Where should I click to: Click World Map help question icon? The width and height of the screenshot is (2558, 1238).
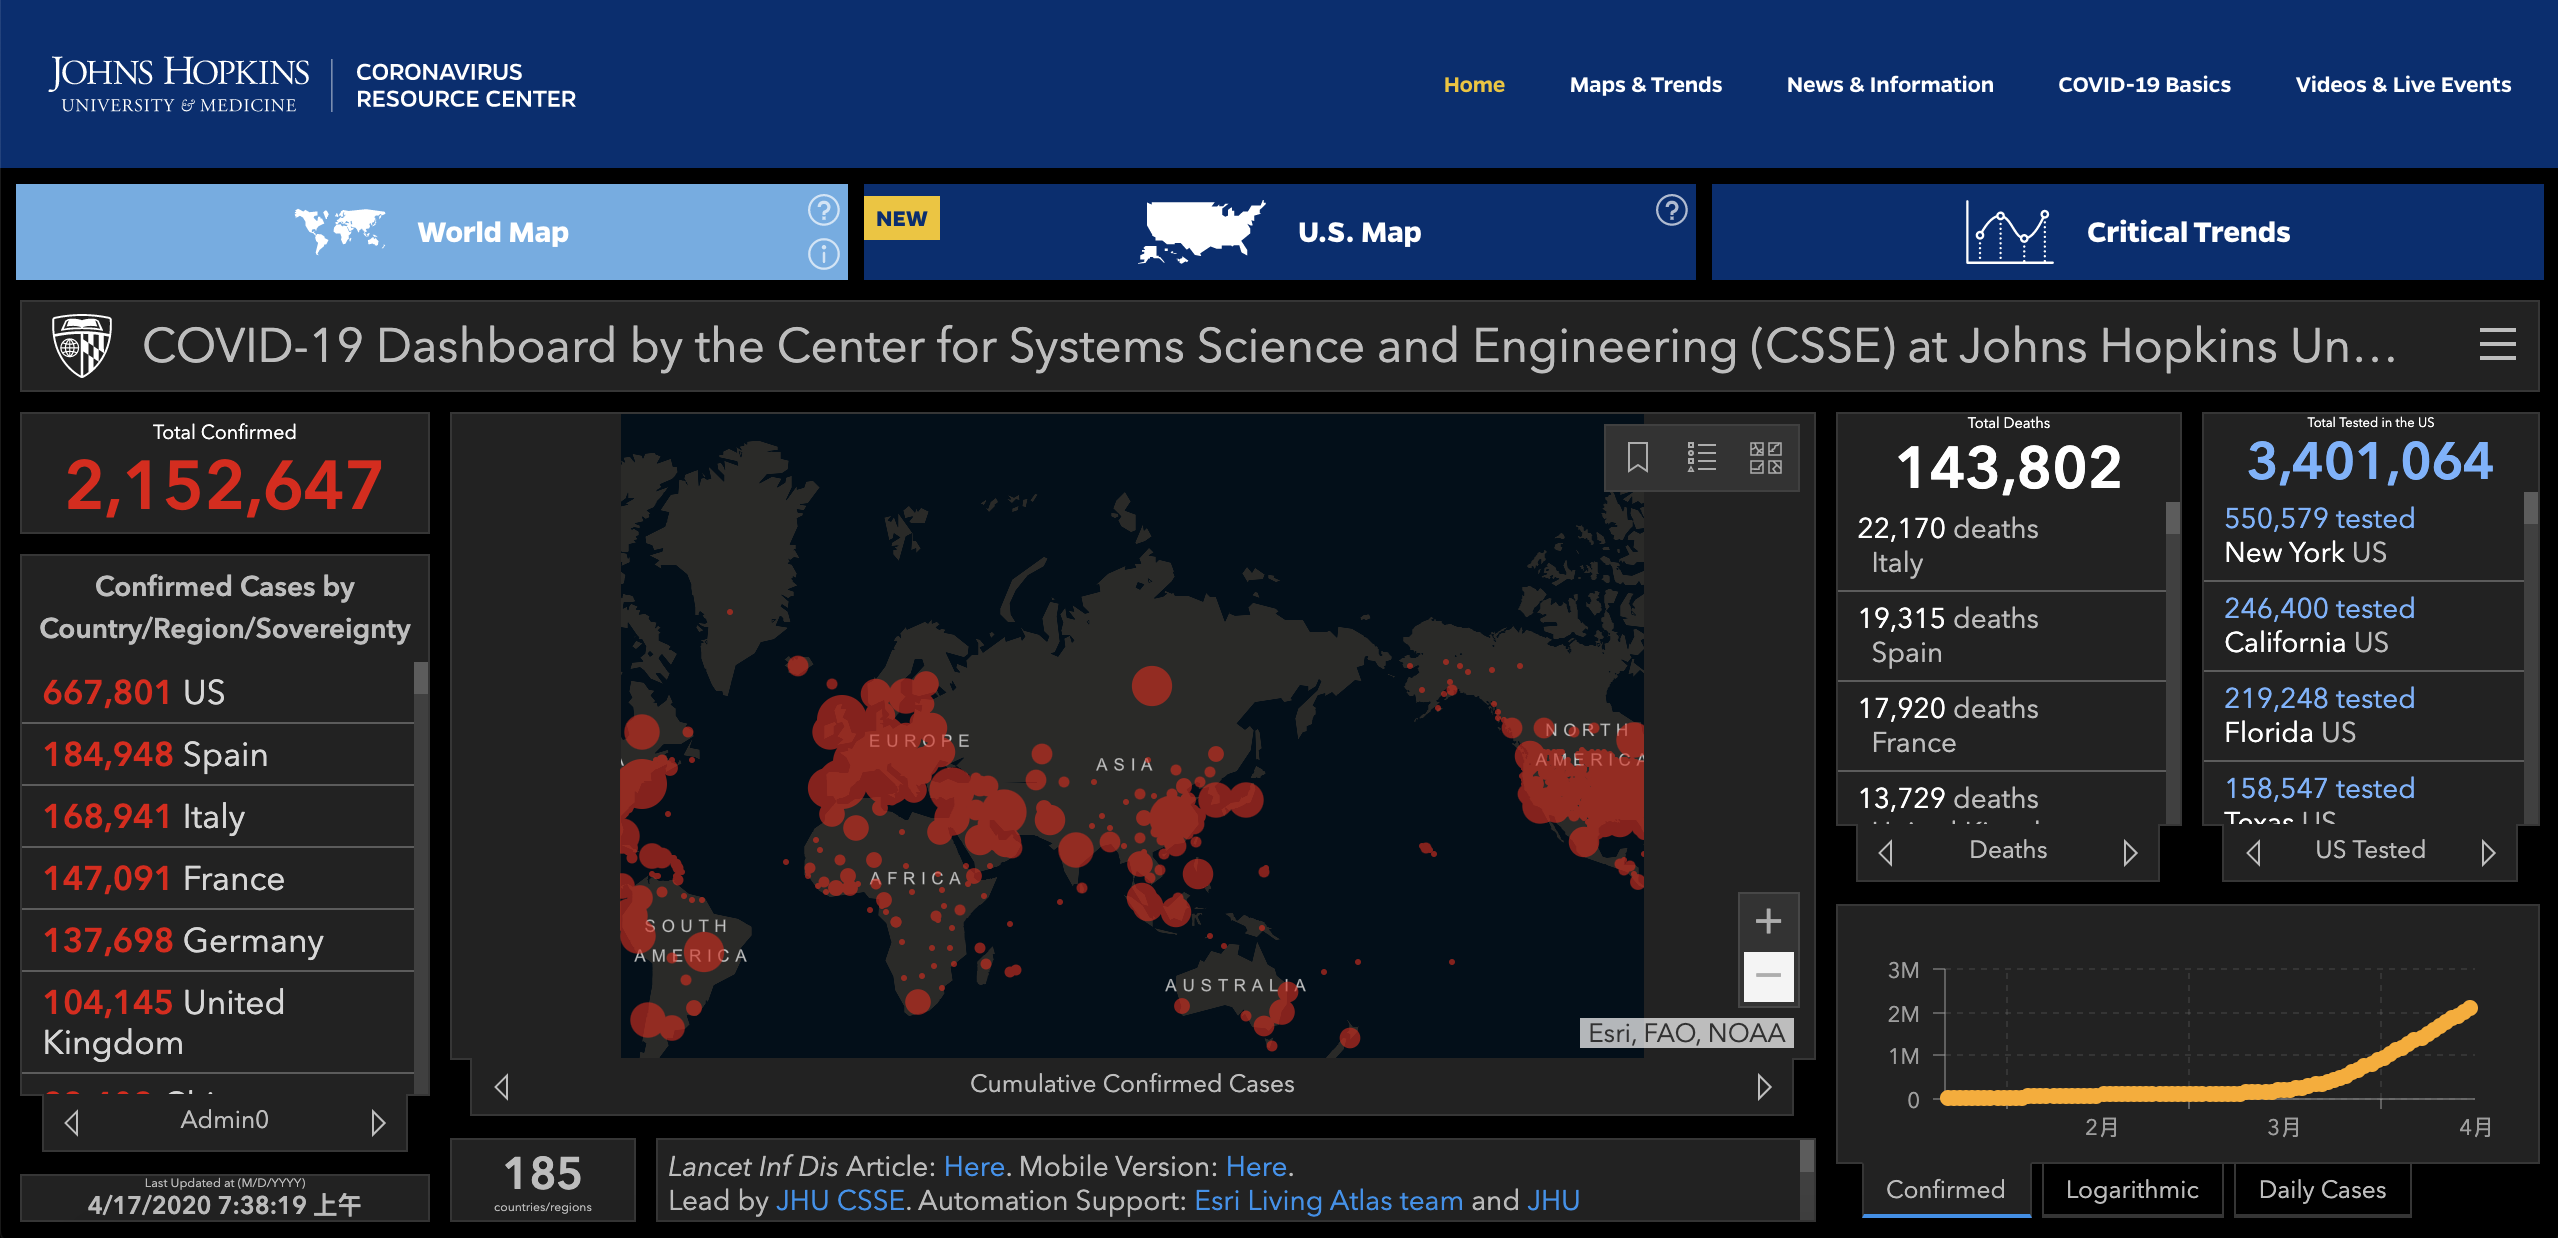pyautogui.click(x=823, y=210)
